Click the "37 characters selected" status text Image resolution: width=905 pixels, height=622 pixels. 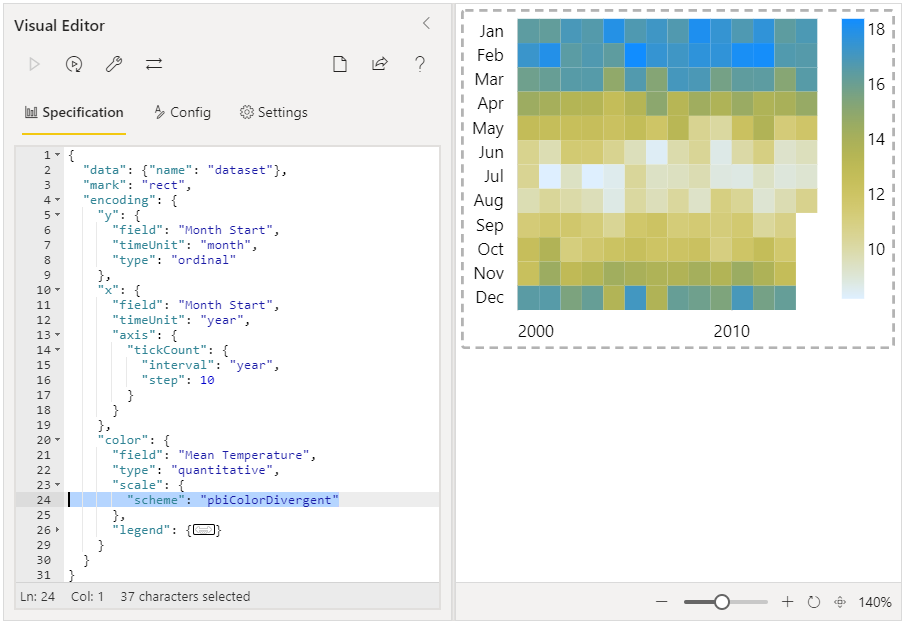coord(185,597)
